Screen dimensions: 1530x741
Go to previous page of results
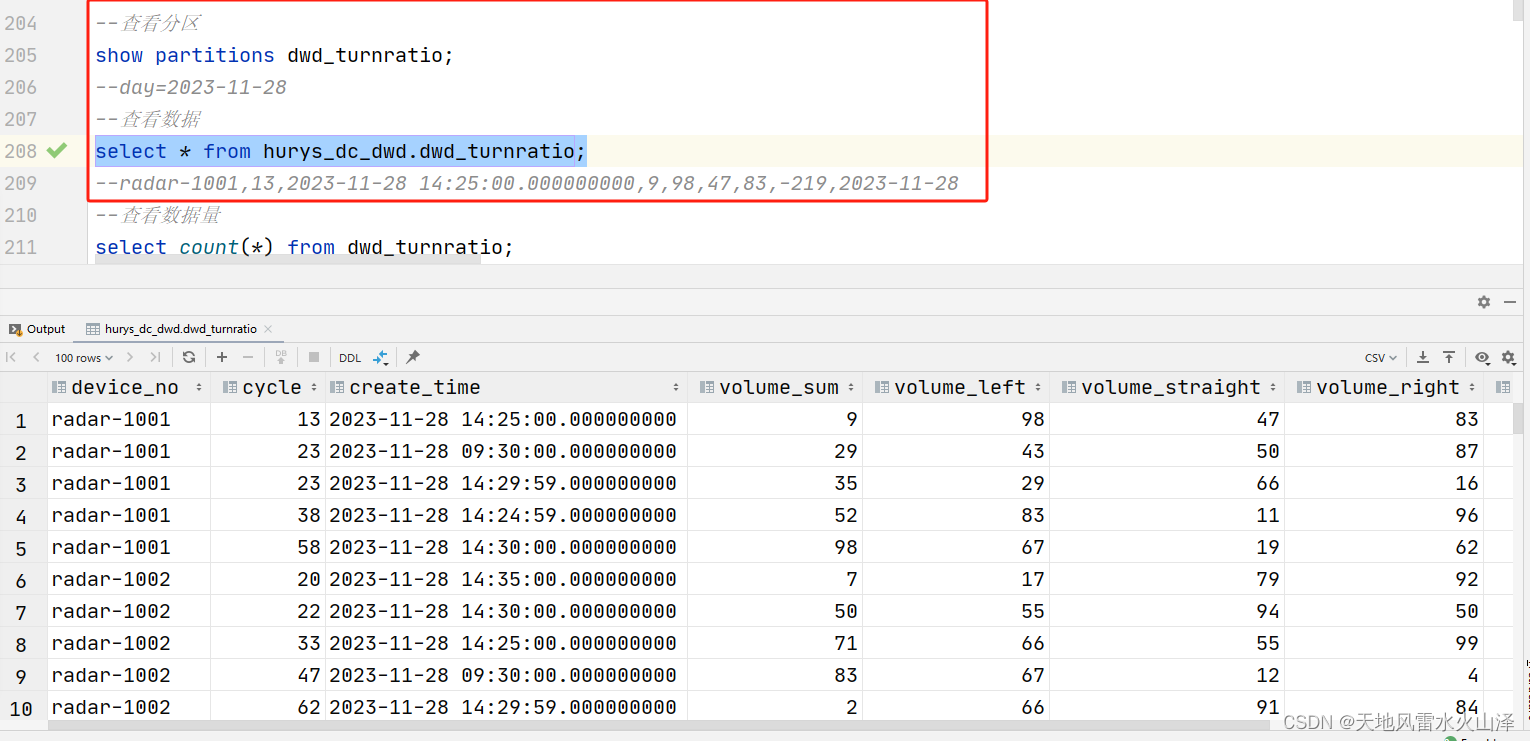coord(36,357)
